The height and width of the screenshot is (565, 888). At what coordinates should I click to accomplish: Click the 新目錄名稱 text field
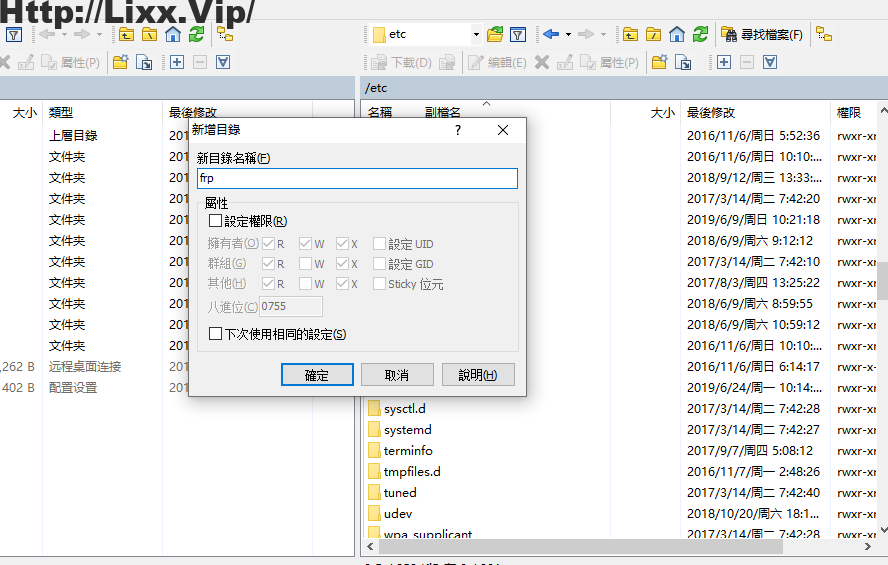[357, 178]
